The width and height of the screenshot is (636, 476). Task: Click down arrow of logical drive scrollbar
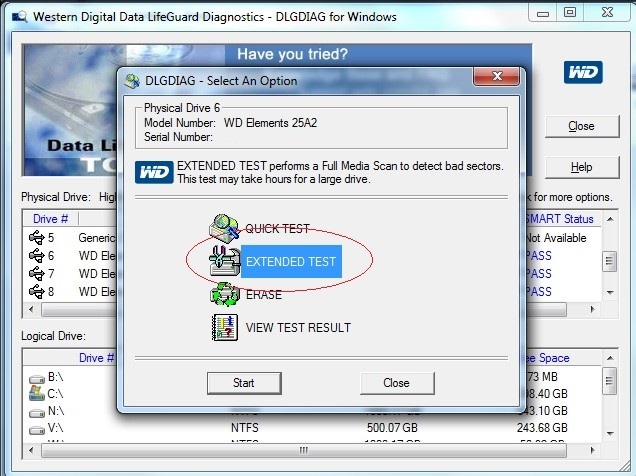[x=610, y=433]
